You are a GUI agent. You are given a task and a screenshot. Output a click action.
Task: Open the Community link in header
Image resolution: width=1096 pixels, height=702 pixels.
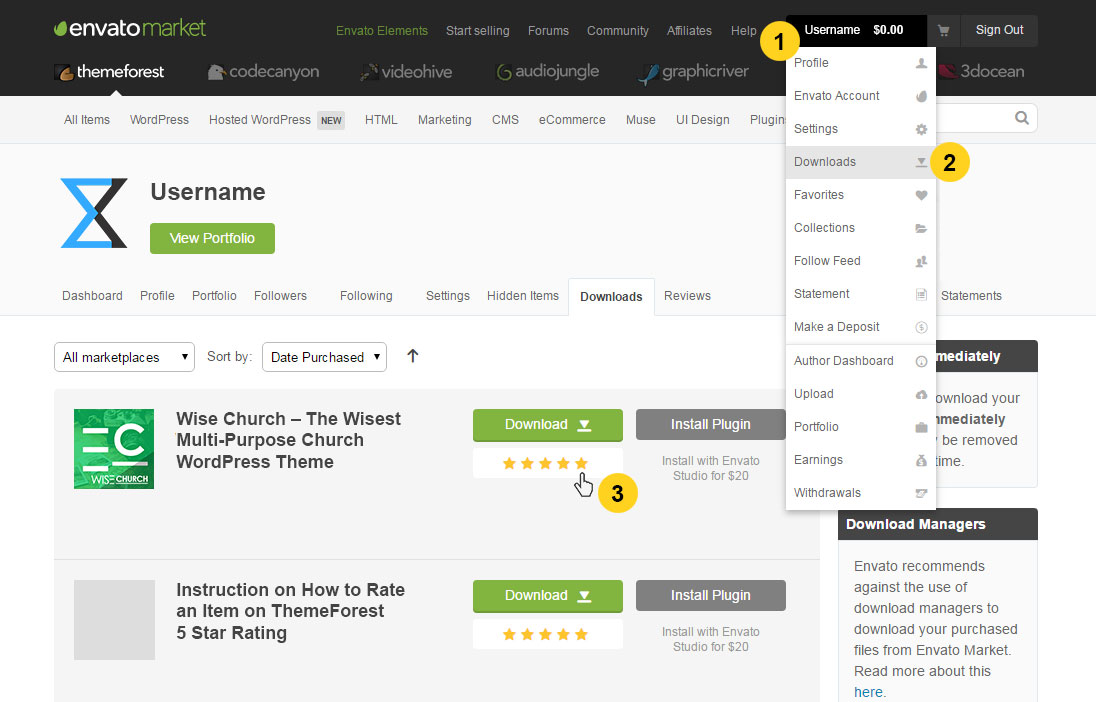click(x=618, y=31)
